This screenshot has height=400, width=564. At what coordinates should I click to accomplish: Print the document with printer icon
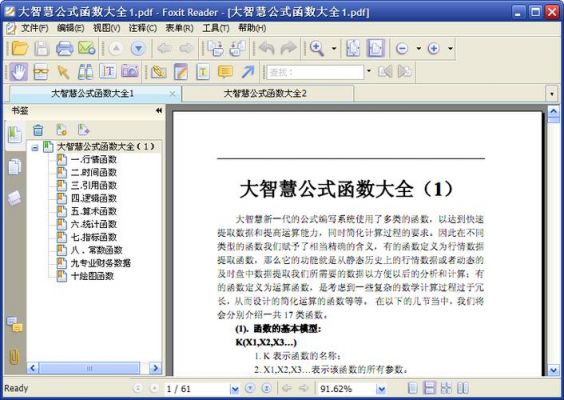click(x=64, y=48)
